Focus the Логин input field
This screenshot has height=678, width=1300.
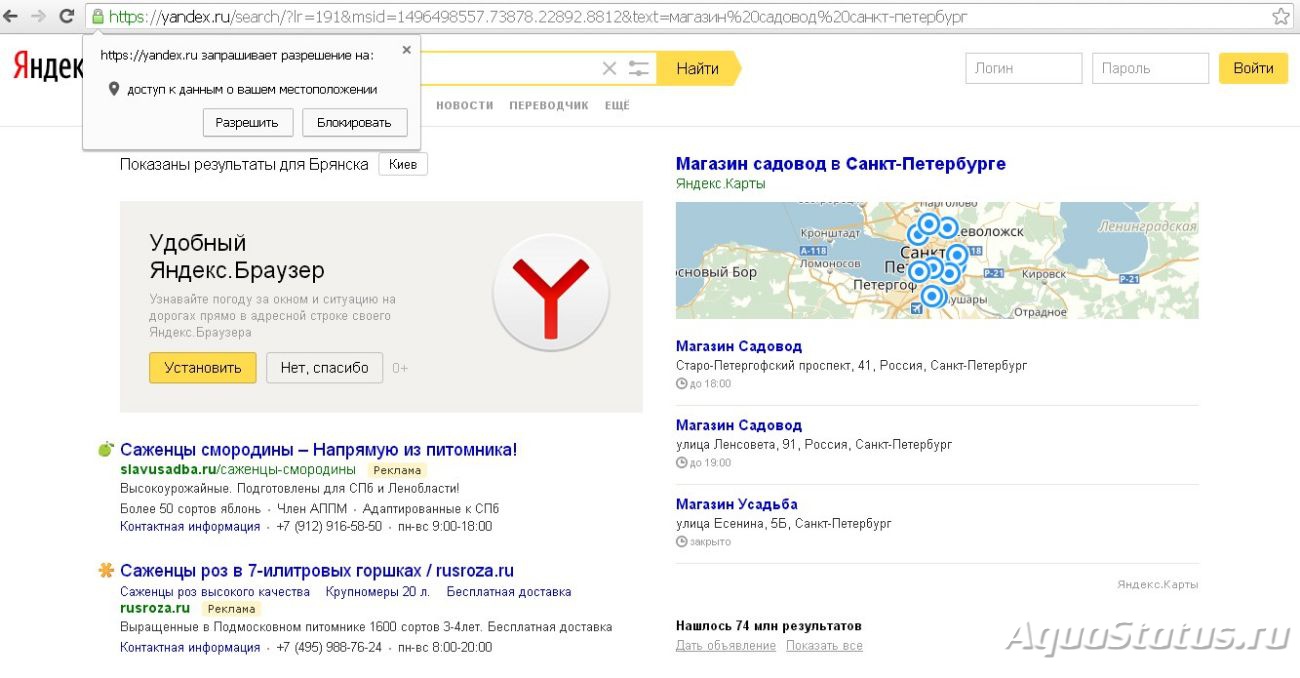pyautogui.click(x=1023, y=68)
